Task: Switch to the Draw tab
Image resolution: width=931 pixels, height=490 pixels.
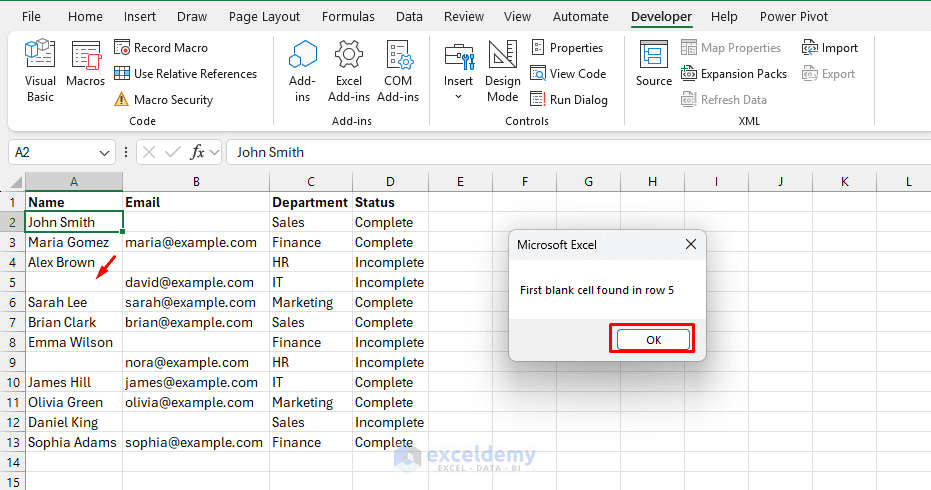Action: [x=192, y=17]
